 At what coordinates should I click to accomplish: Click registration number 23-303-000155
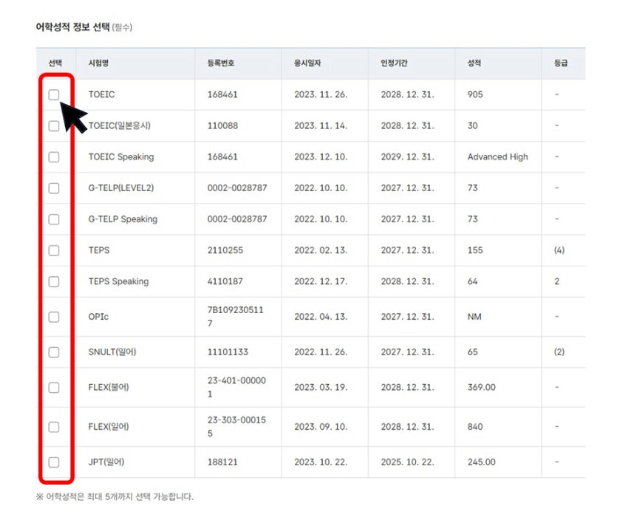(x=236, y=426)
